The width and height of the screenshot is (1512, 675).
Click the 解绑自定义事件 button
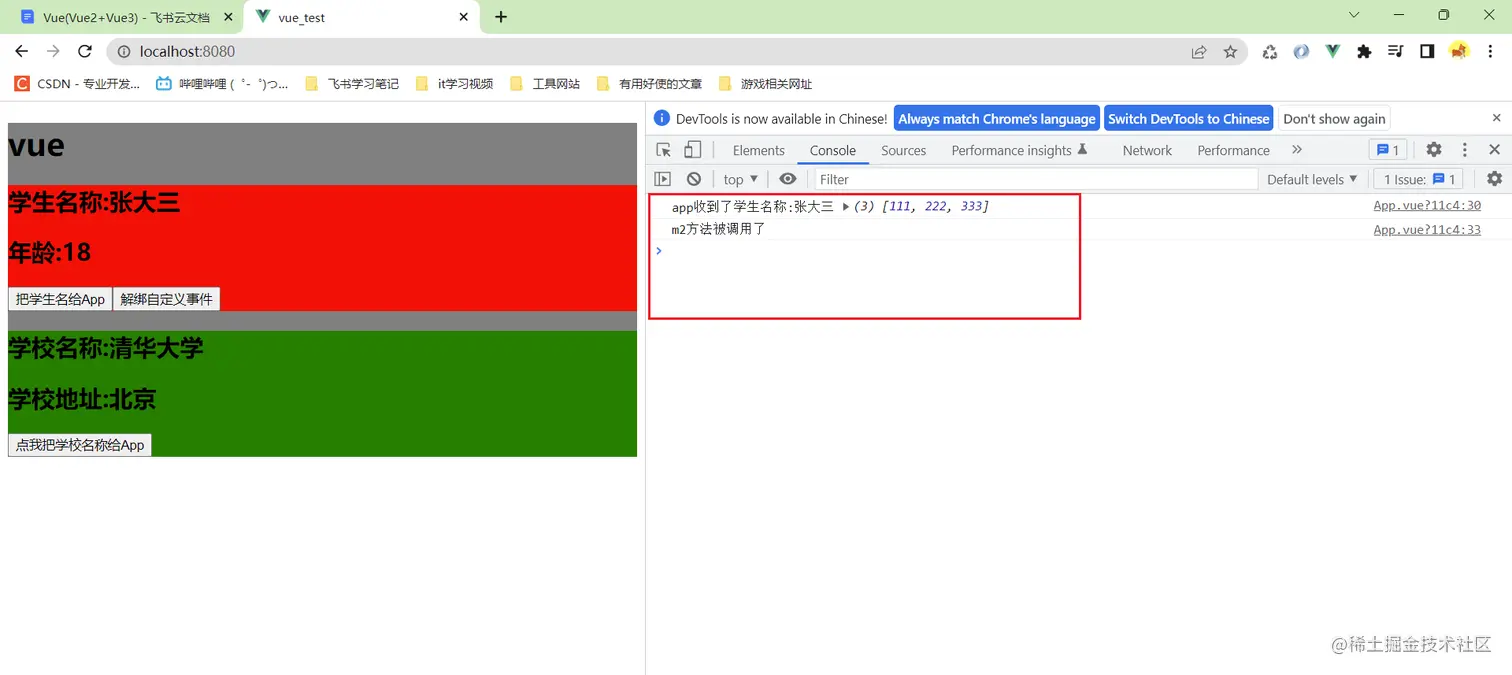(167, 299)
